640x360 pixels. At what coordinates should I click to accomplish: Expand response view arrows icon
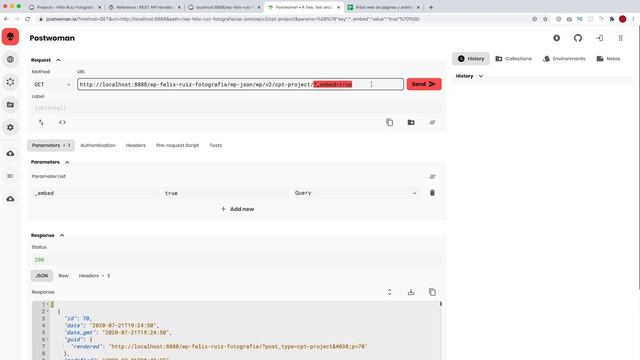tap(389, 292)
